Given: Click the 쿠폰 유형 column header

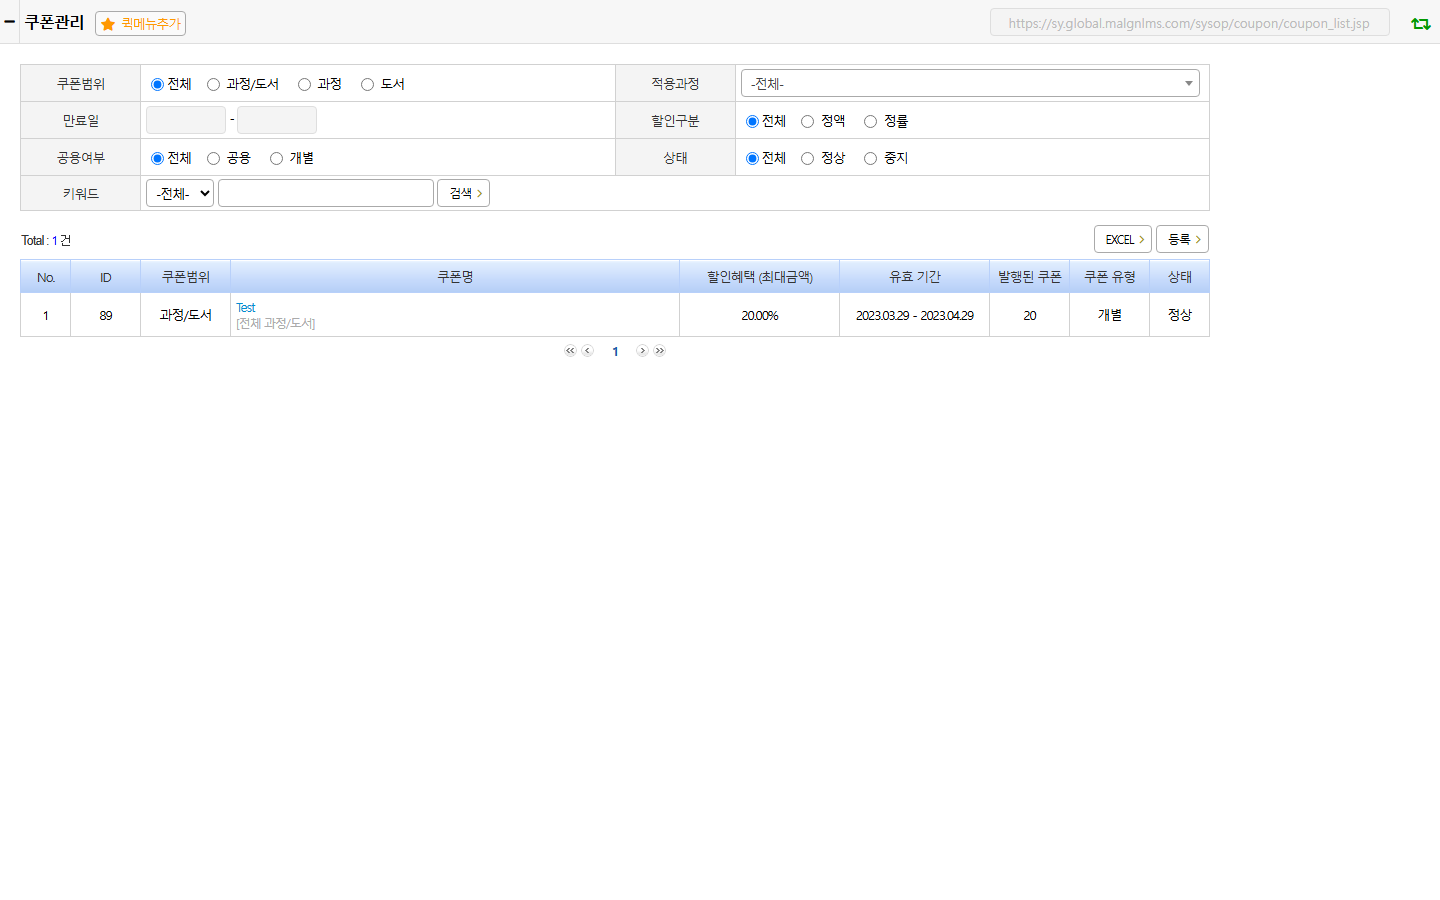Looking at the screenshot, I should tap(1110, 277).
